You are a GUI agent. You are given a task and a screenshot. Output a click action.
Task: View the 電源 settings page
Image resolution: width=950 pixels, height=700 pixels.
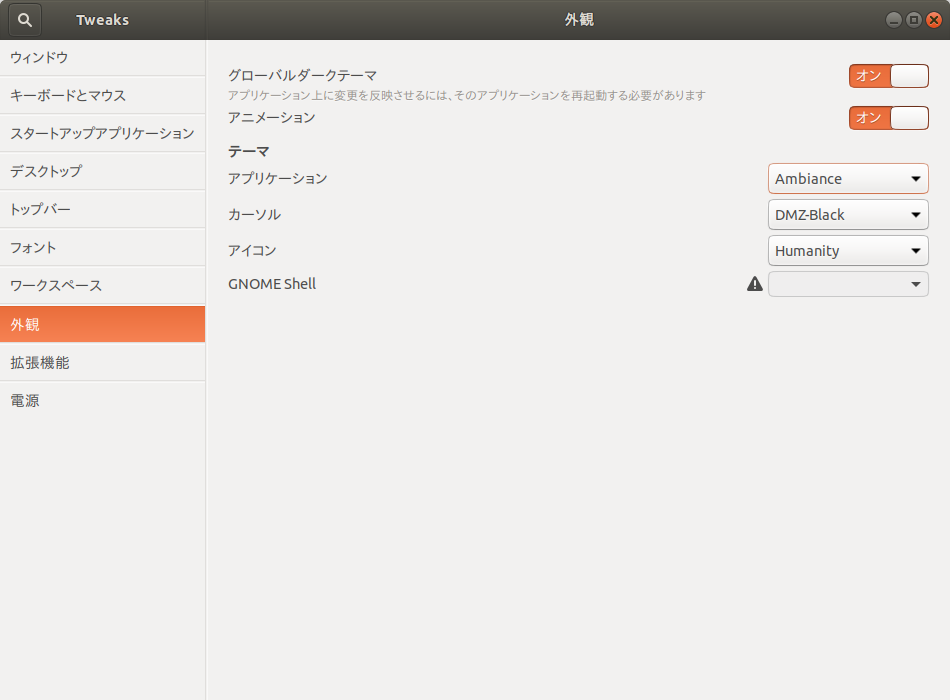[x=103, y=400]
